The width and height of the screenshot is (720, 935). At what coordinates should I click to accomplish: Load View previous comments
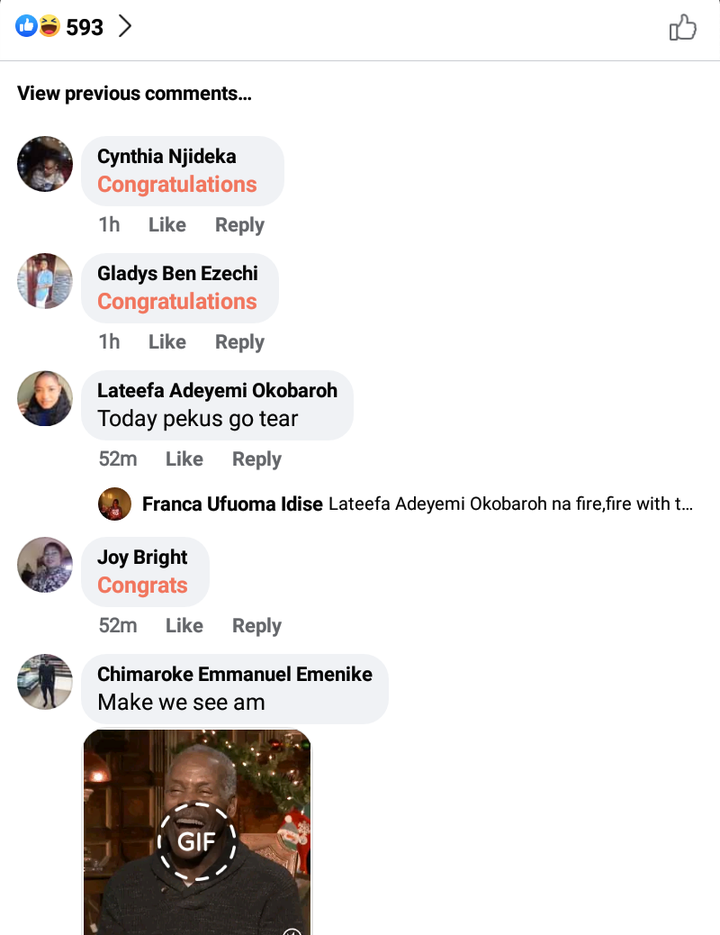[134, 94]
